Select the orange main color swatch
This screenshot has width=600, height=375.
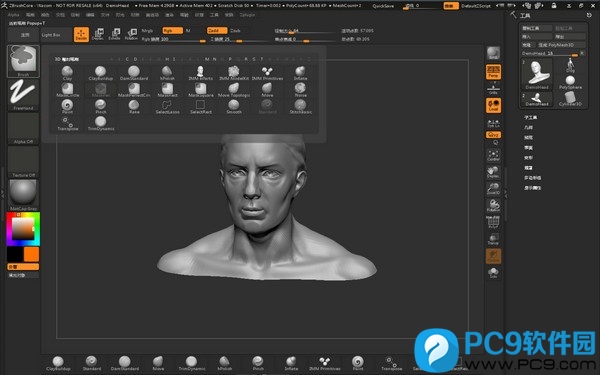pos(31,254)
